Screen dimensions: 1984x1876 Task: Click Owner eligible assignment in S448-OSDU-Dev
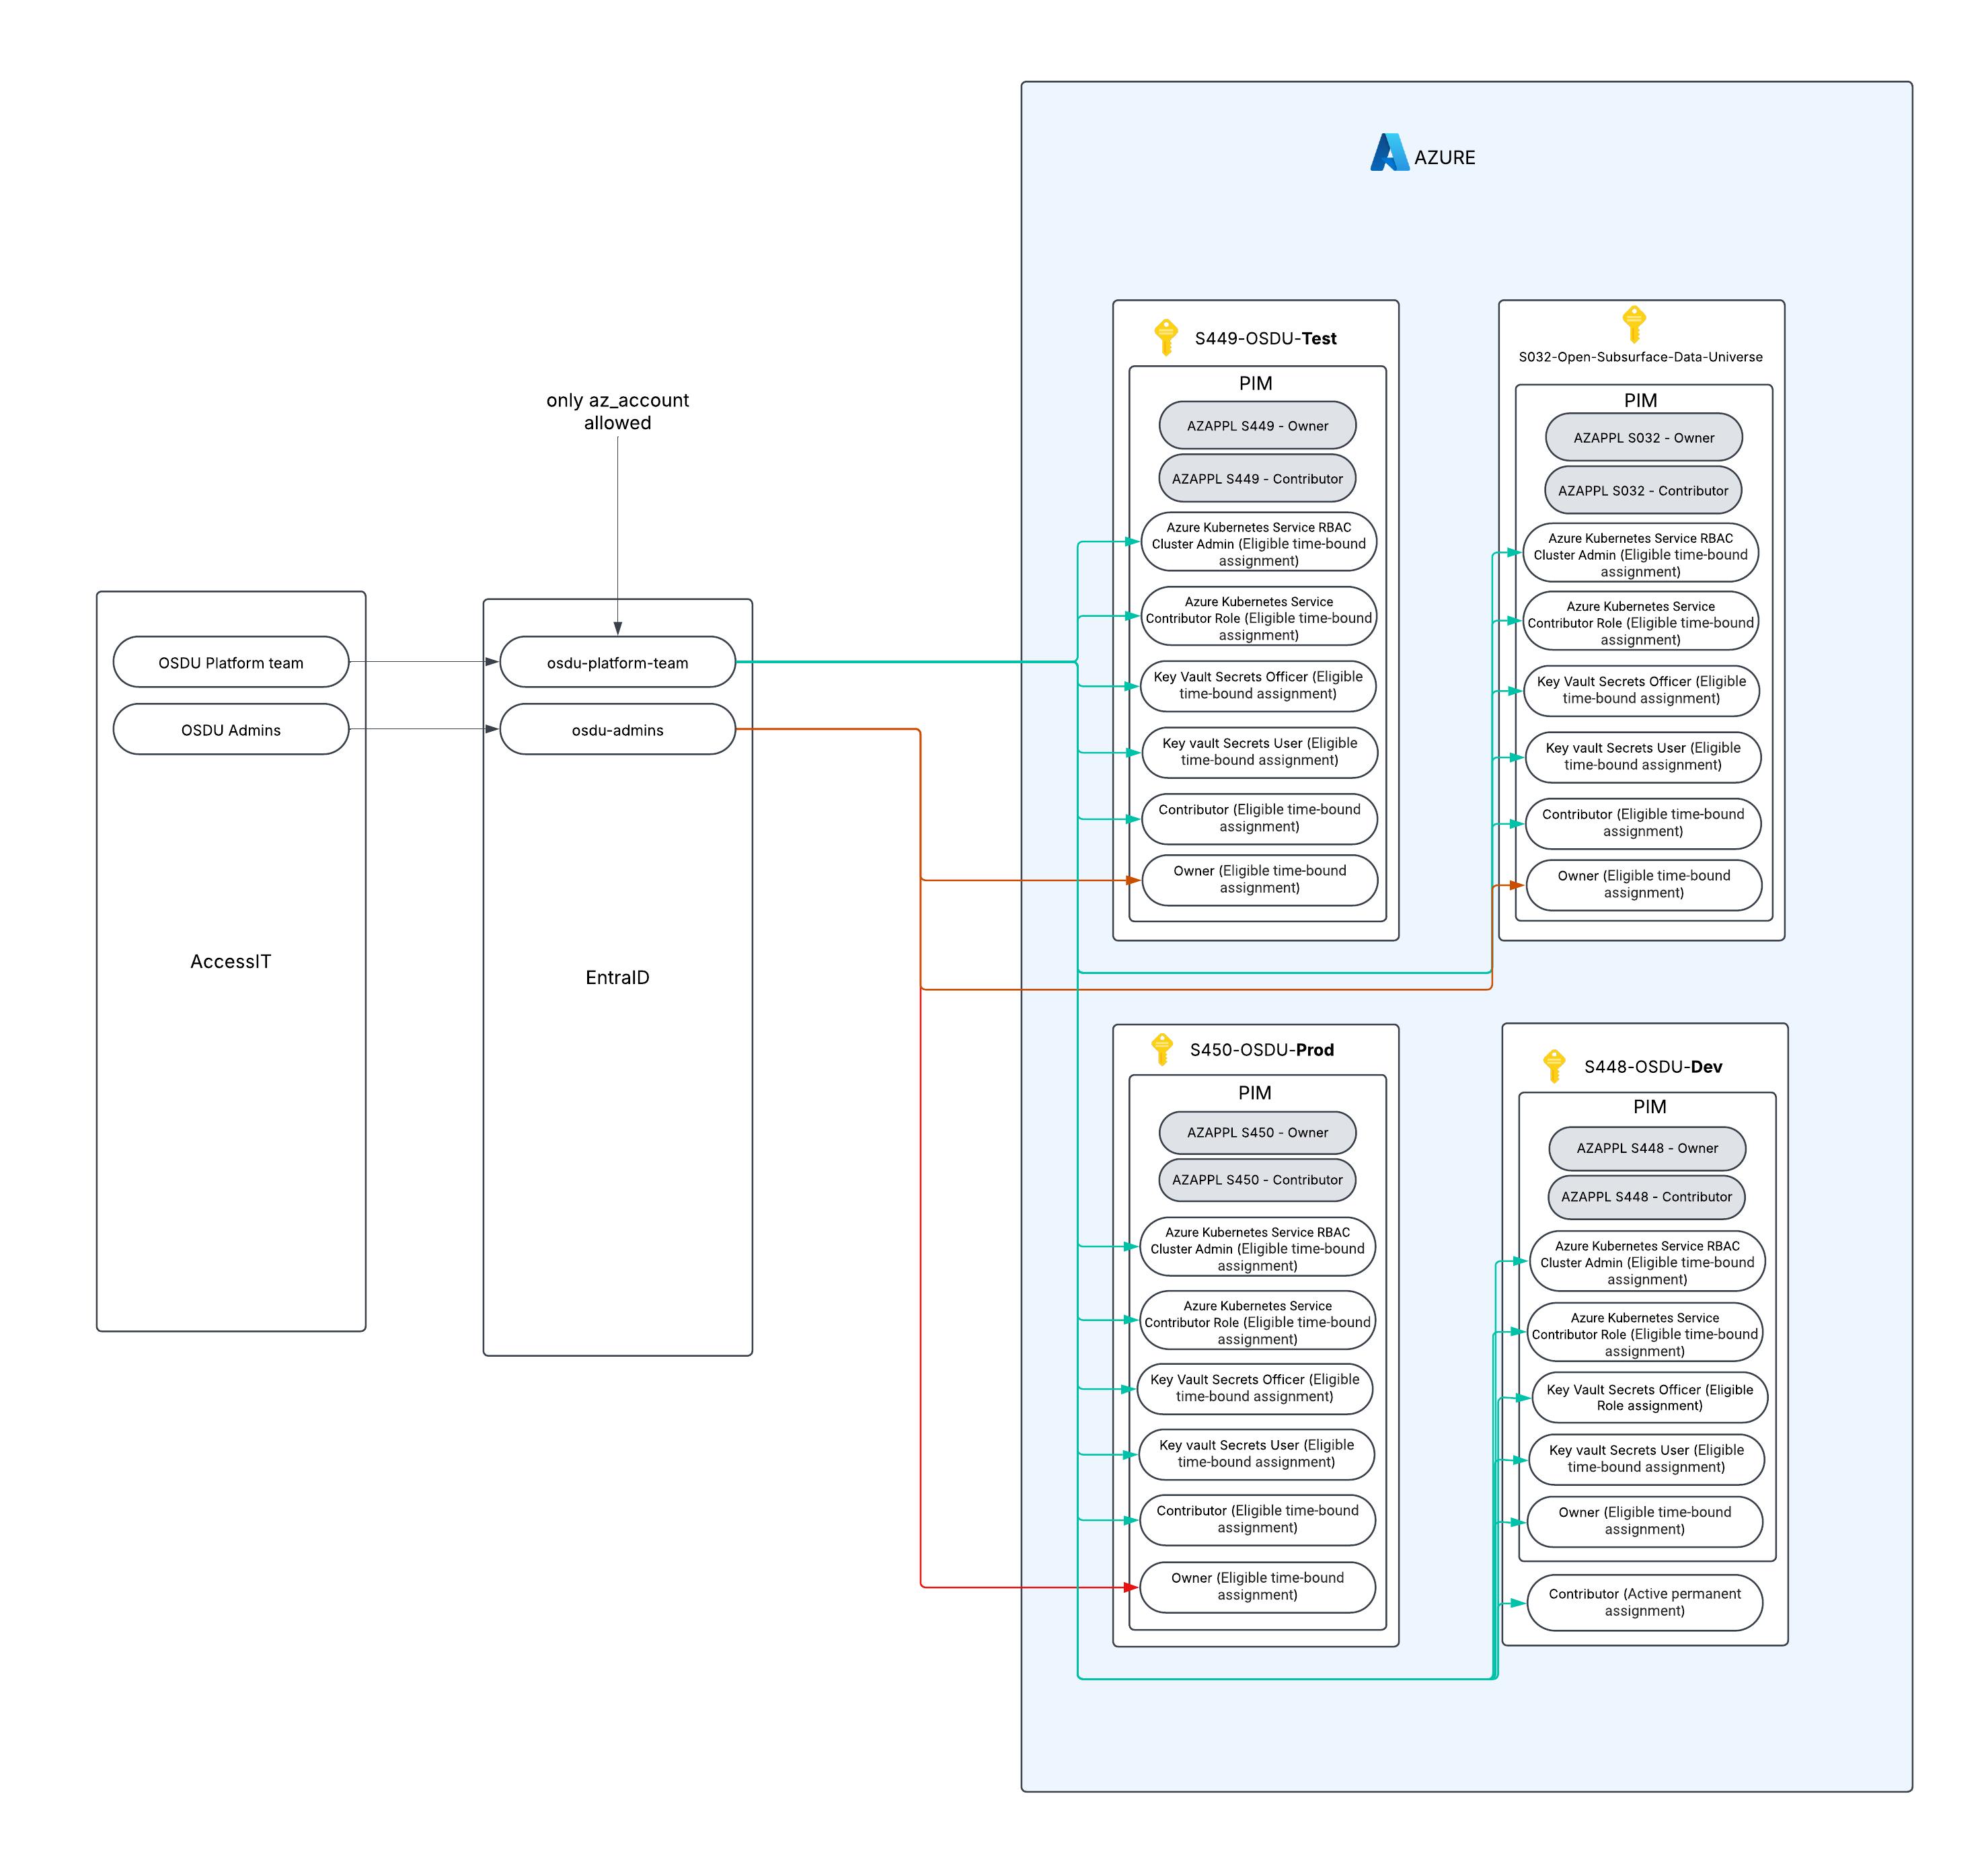tap(1645, 1521)
